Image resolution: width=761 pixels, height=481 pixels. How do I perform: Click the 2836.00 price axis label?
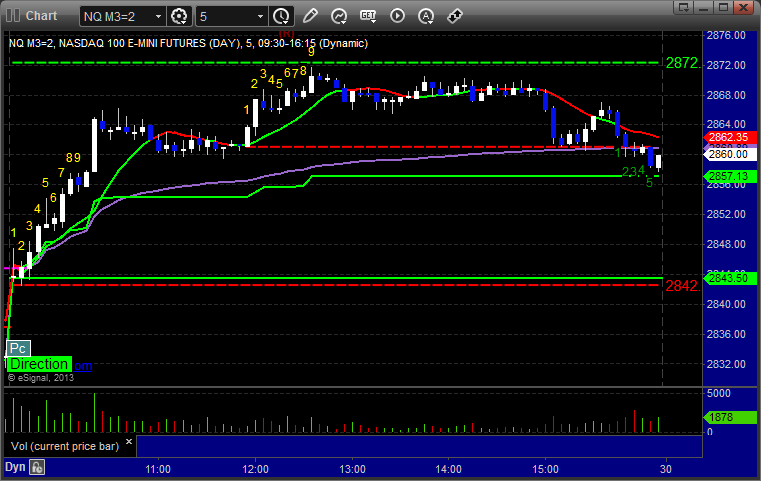click(726, 334)
